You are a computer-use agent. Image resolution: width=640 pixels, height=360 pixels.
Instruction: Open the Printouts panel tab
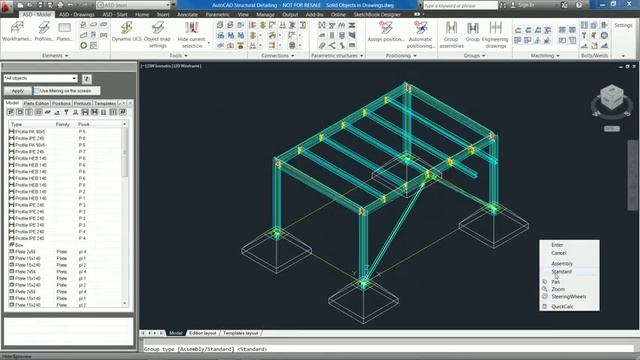(x=82, y=103)
